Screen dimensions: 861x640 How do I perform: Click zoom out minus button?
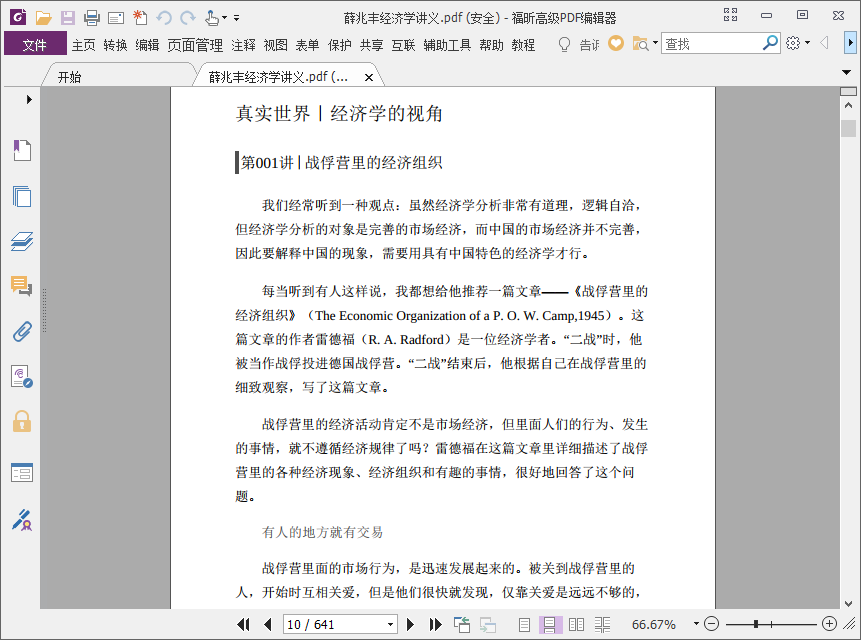tap(711, 624)
